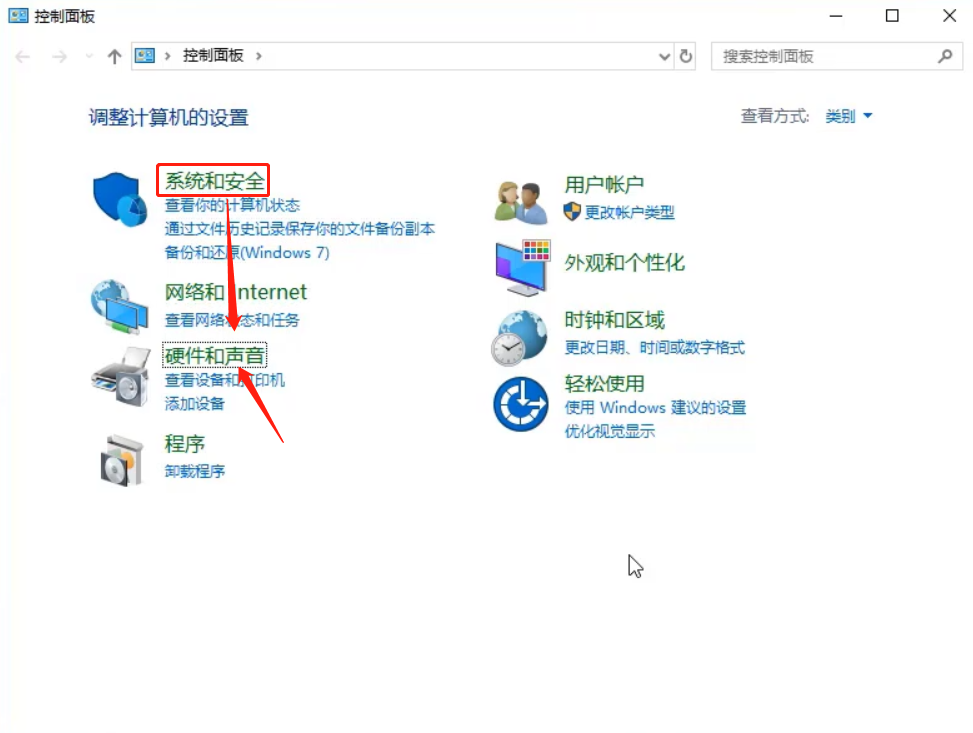Click 查看网络状态和任务 link
The image size is (973, 733).
(x=231, y=320)
